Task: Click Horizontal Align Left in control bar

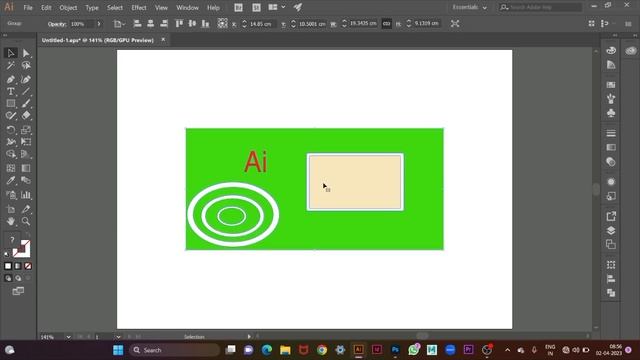Action: click(138, 24)
